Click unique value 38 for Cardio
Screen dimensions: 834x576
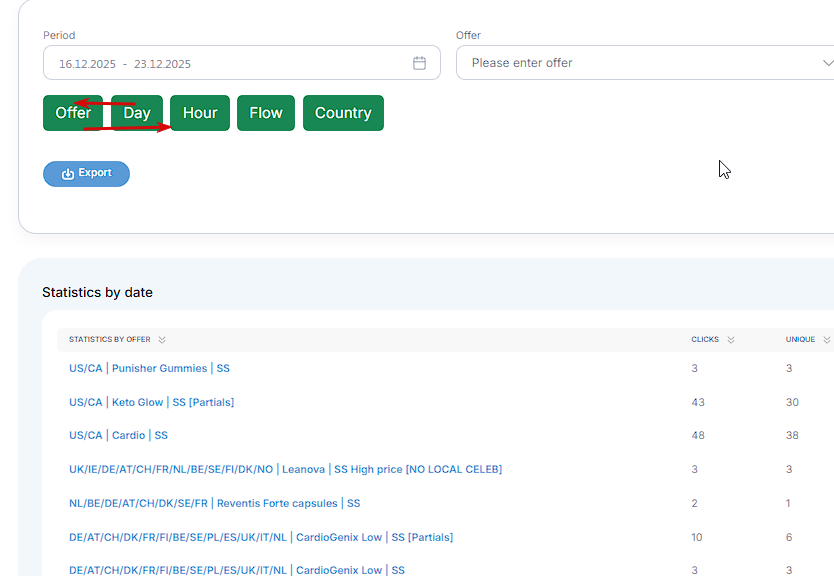click(792, 435)
